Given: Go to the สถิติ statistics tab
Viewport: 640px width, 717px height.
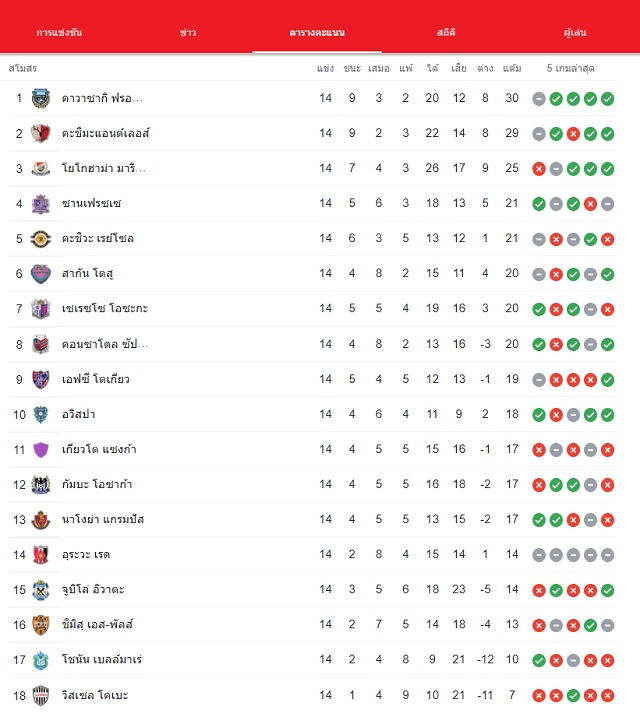Looking at the screenshot, I should [446, 32].
